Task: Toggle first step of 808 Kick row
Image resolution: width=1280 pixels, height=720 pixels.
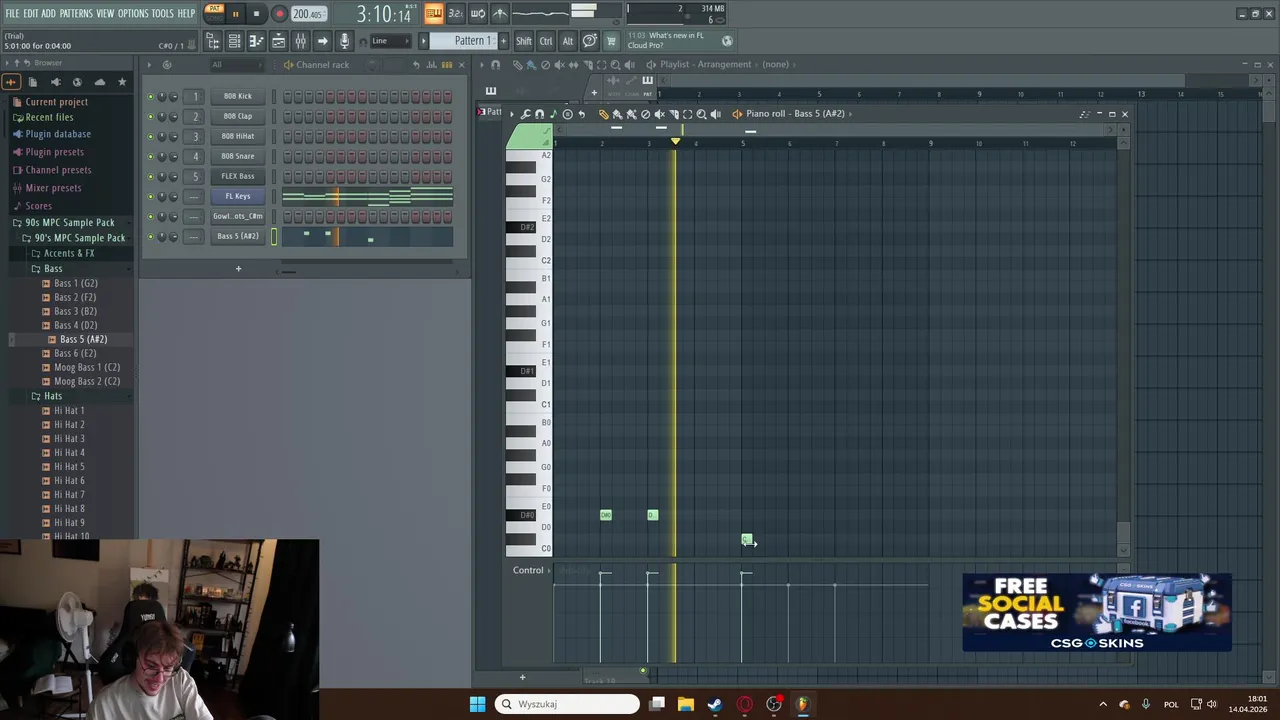Action: tap(287, 97)
